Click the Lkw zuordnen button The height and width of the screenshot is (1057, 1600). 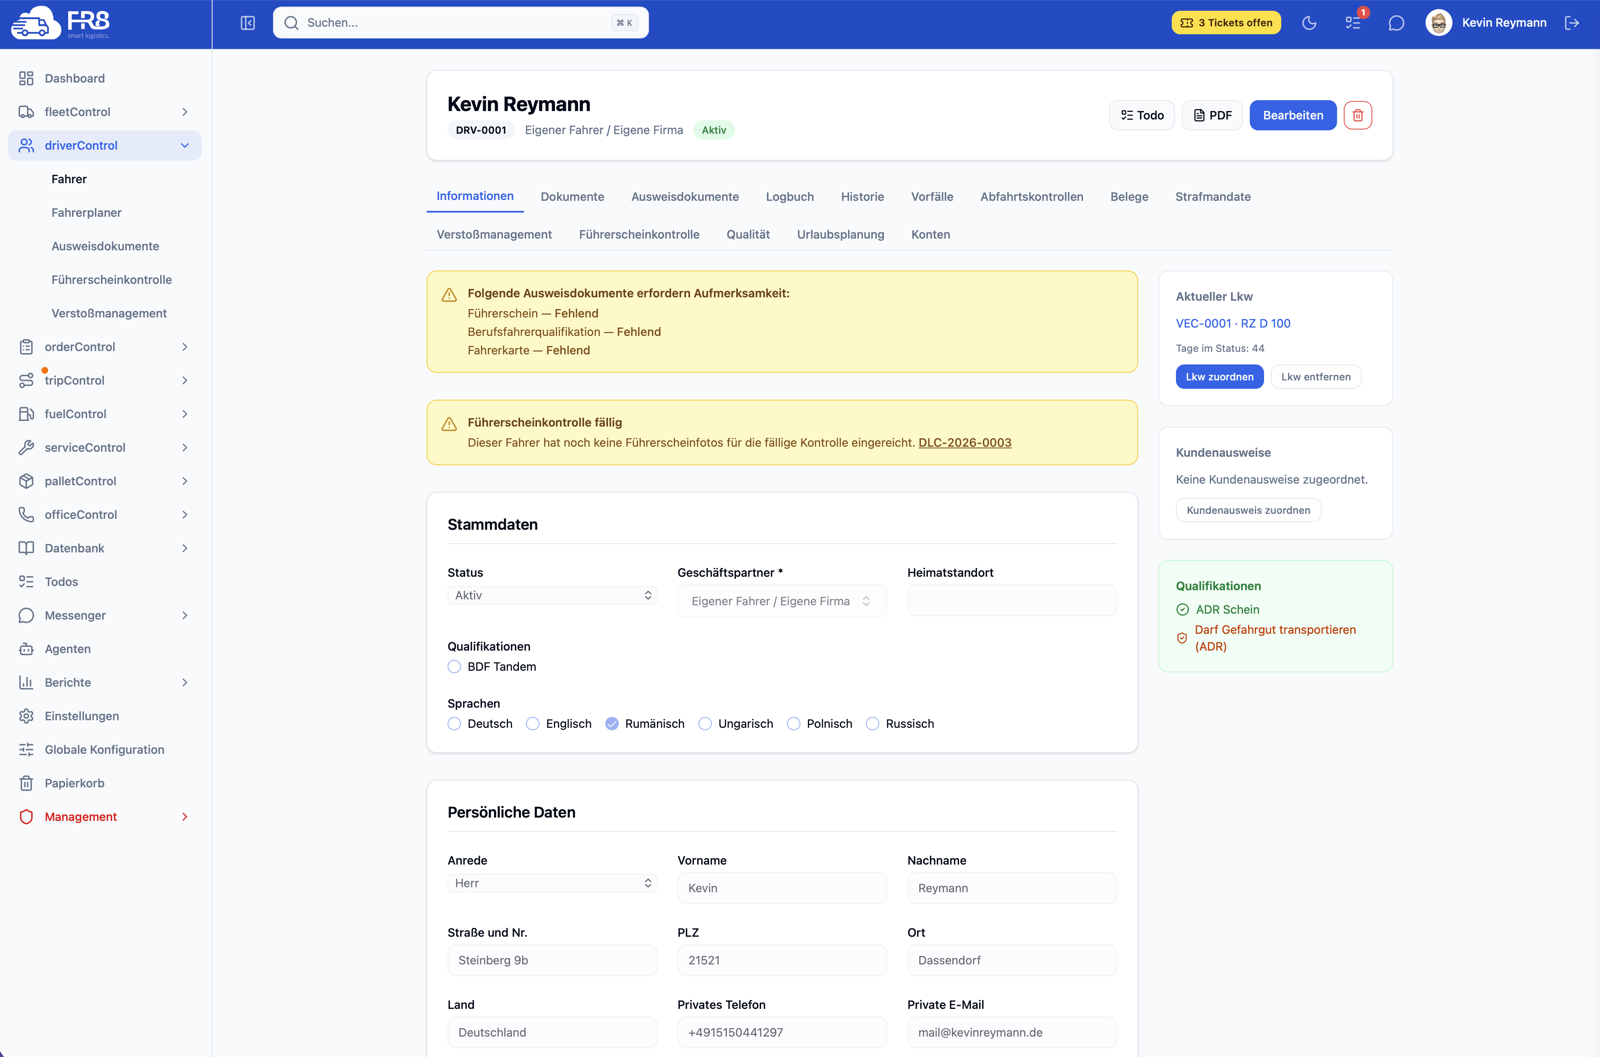[x=1220, y=377]
